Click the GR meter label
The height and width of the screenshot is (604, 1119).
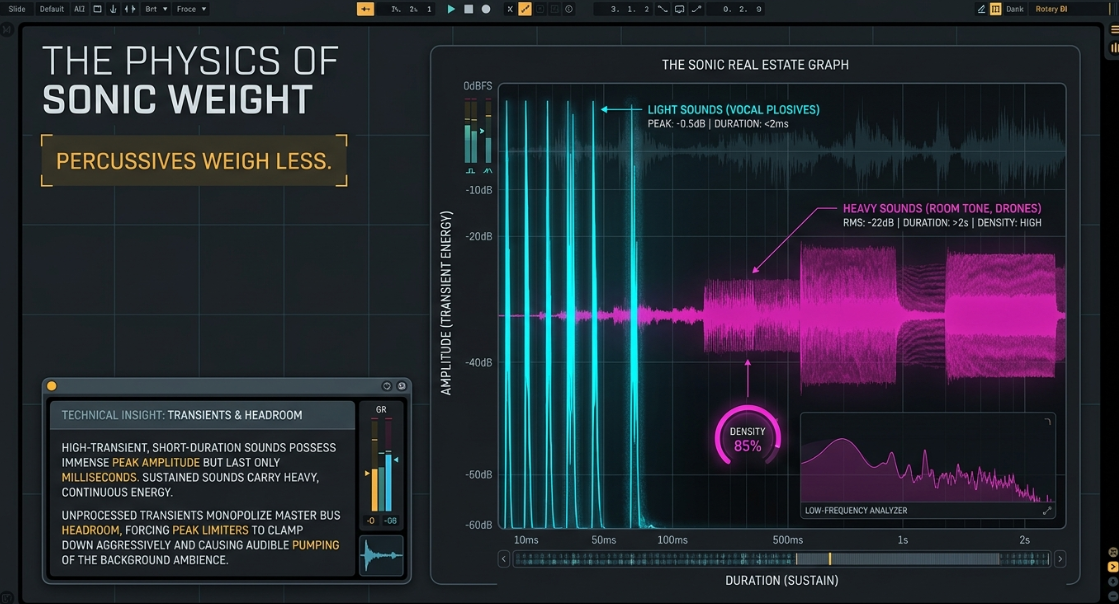coord(381,410)
